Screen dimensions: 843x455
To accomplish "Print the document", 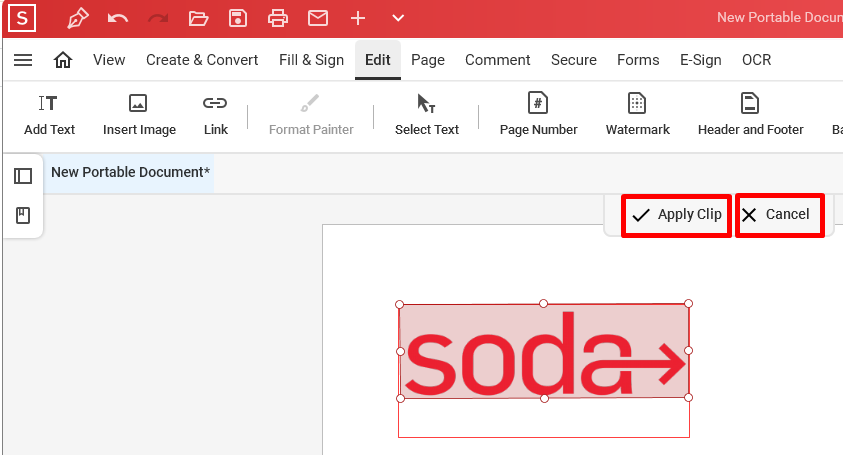I will [278, 18].
